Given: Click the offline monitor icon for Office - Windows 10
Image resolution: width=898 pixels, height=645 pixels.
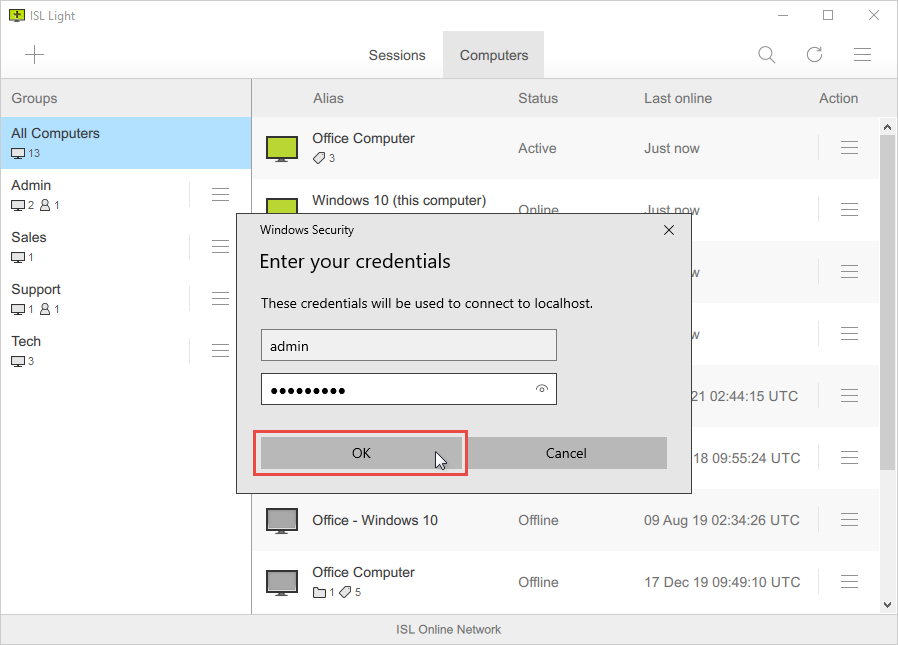Looking at the screenshot, I should tap(281, 520).
